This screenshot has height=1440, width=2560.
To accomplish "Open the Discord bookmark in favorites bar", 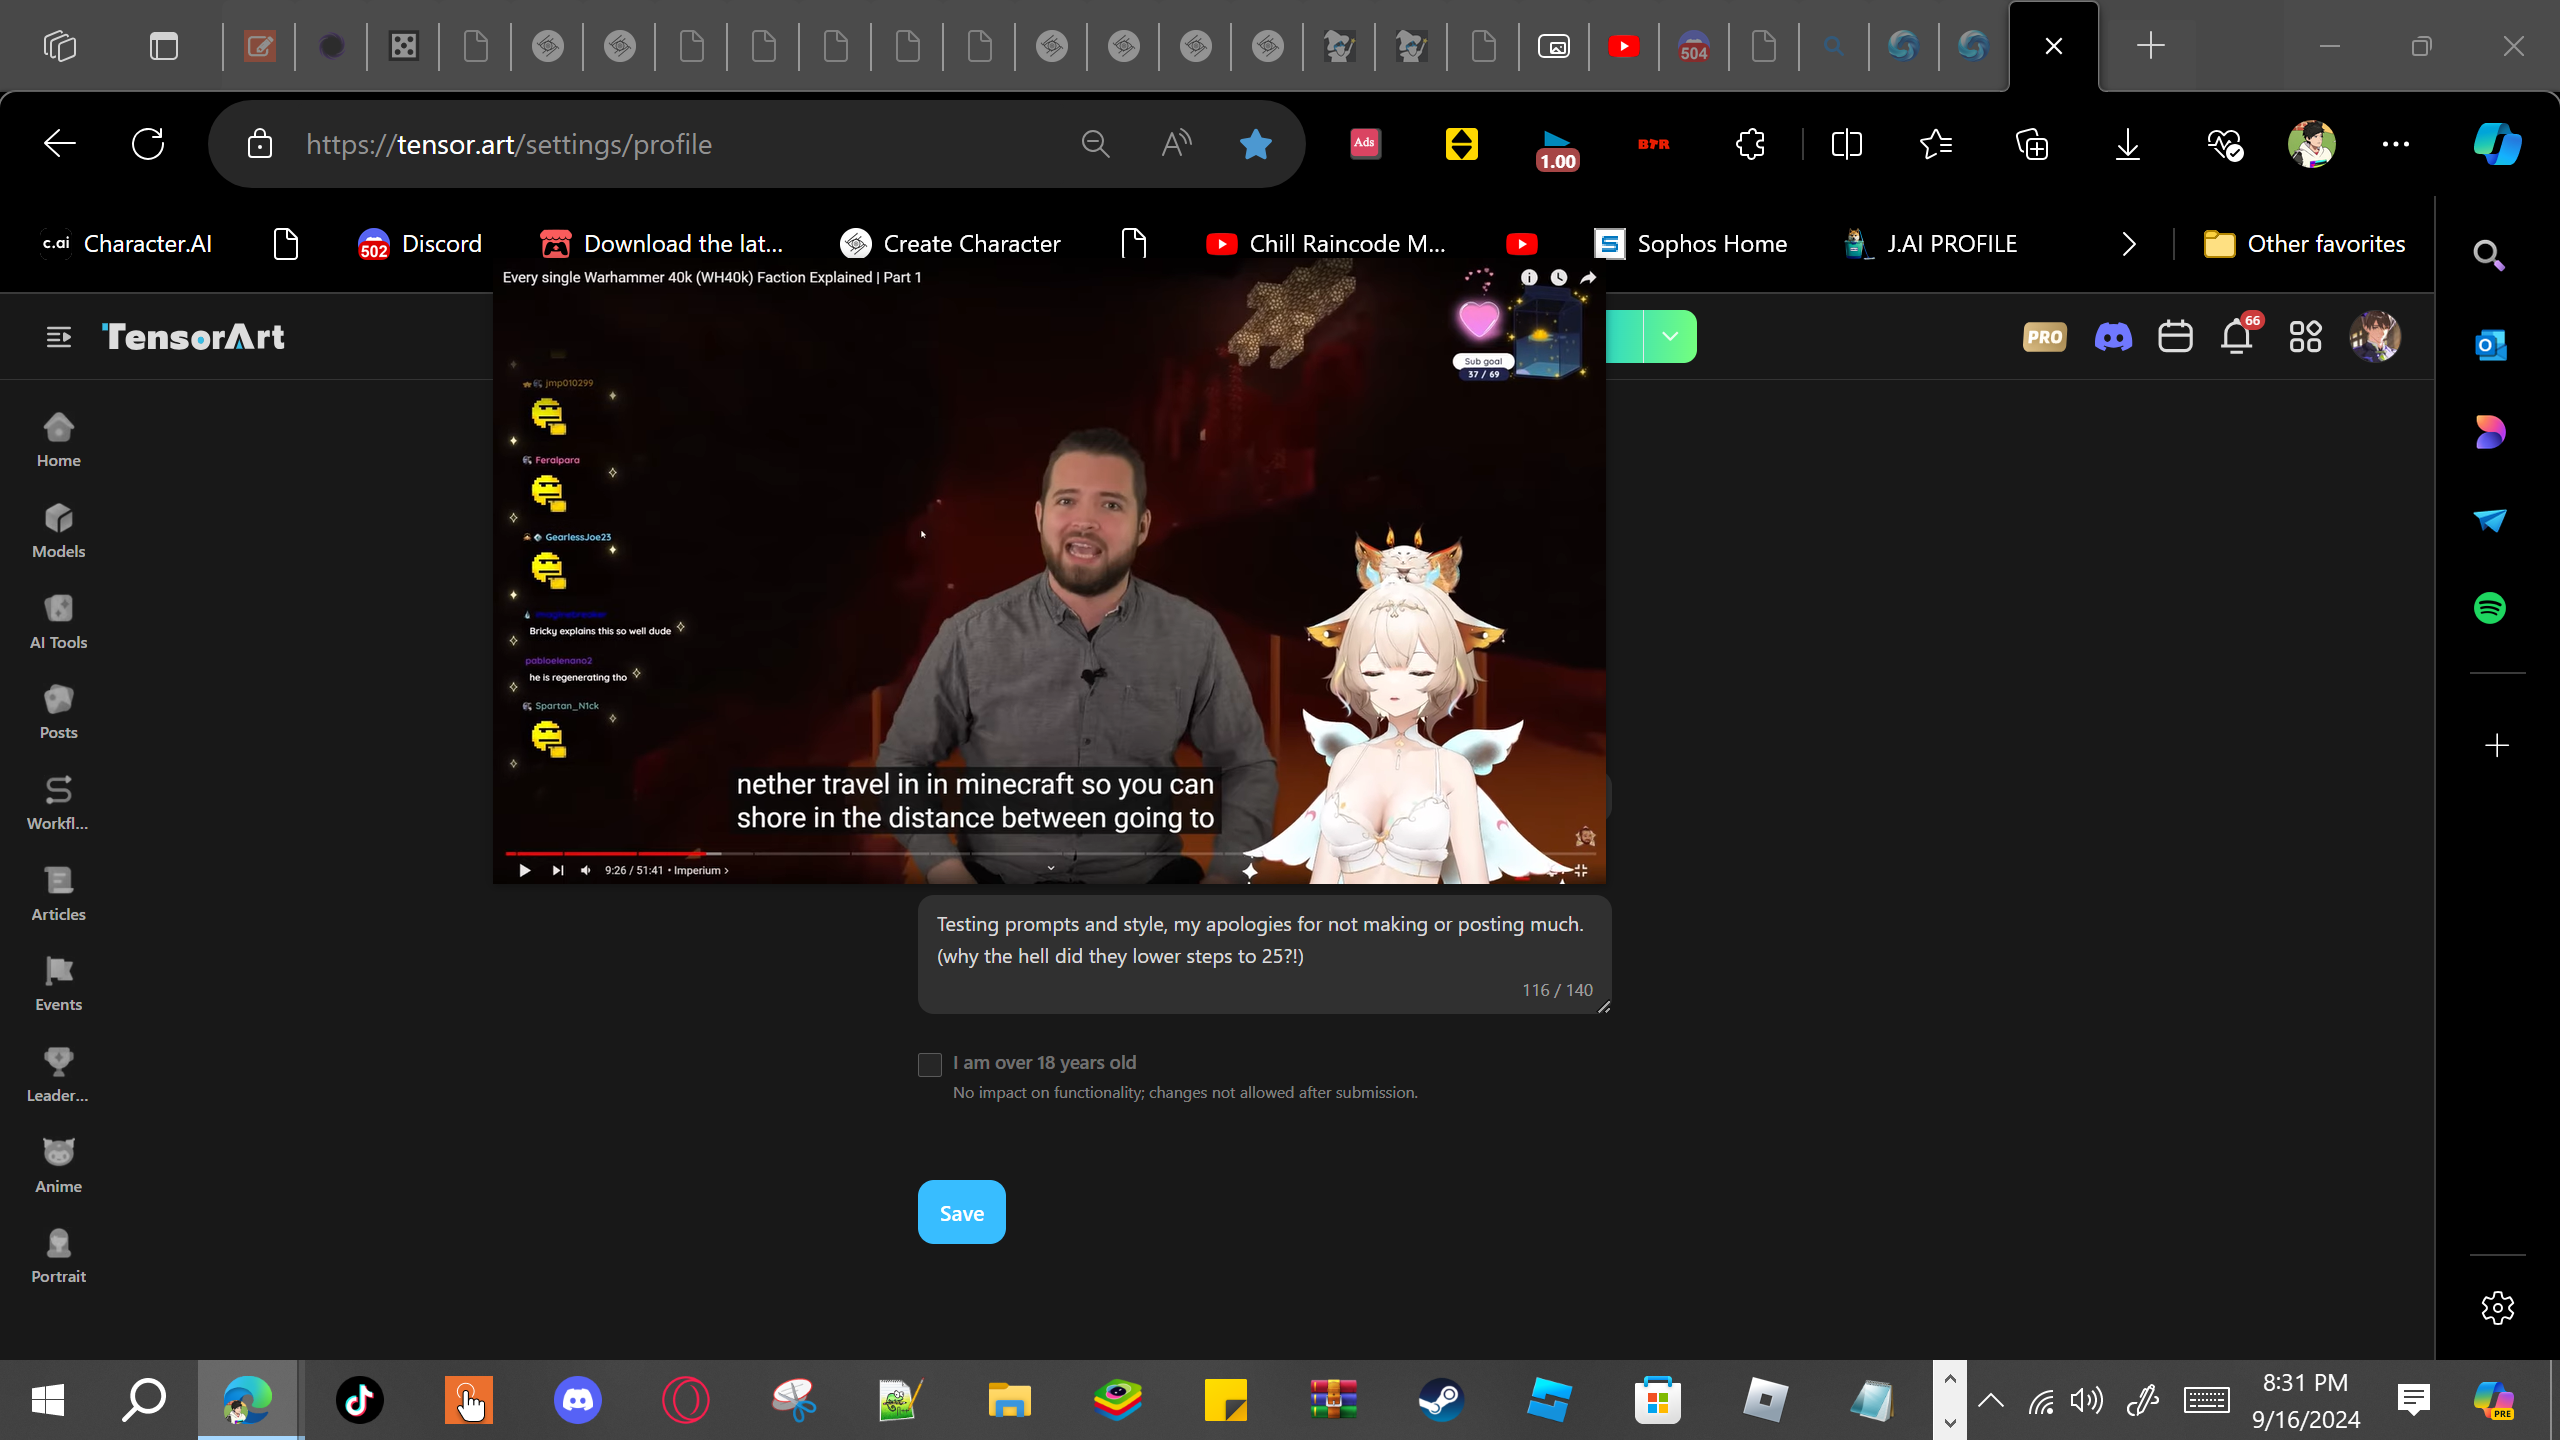I will [x=420, y=243].
